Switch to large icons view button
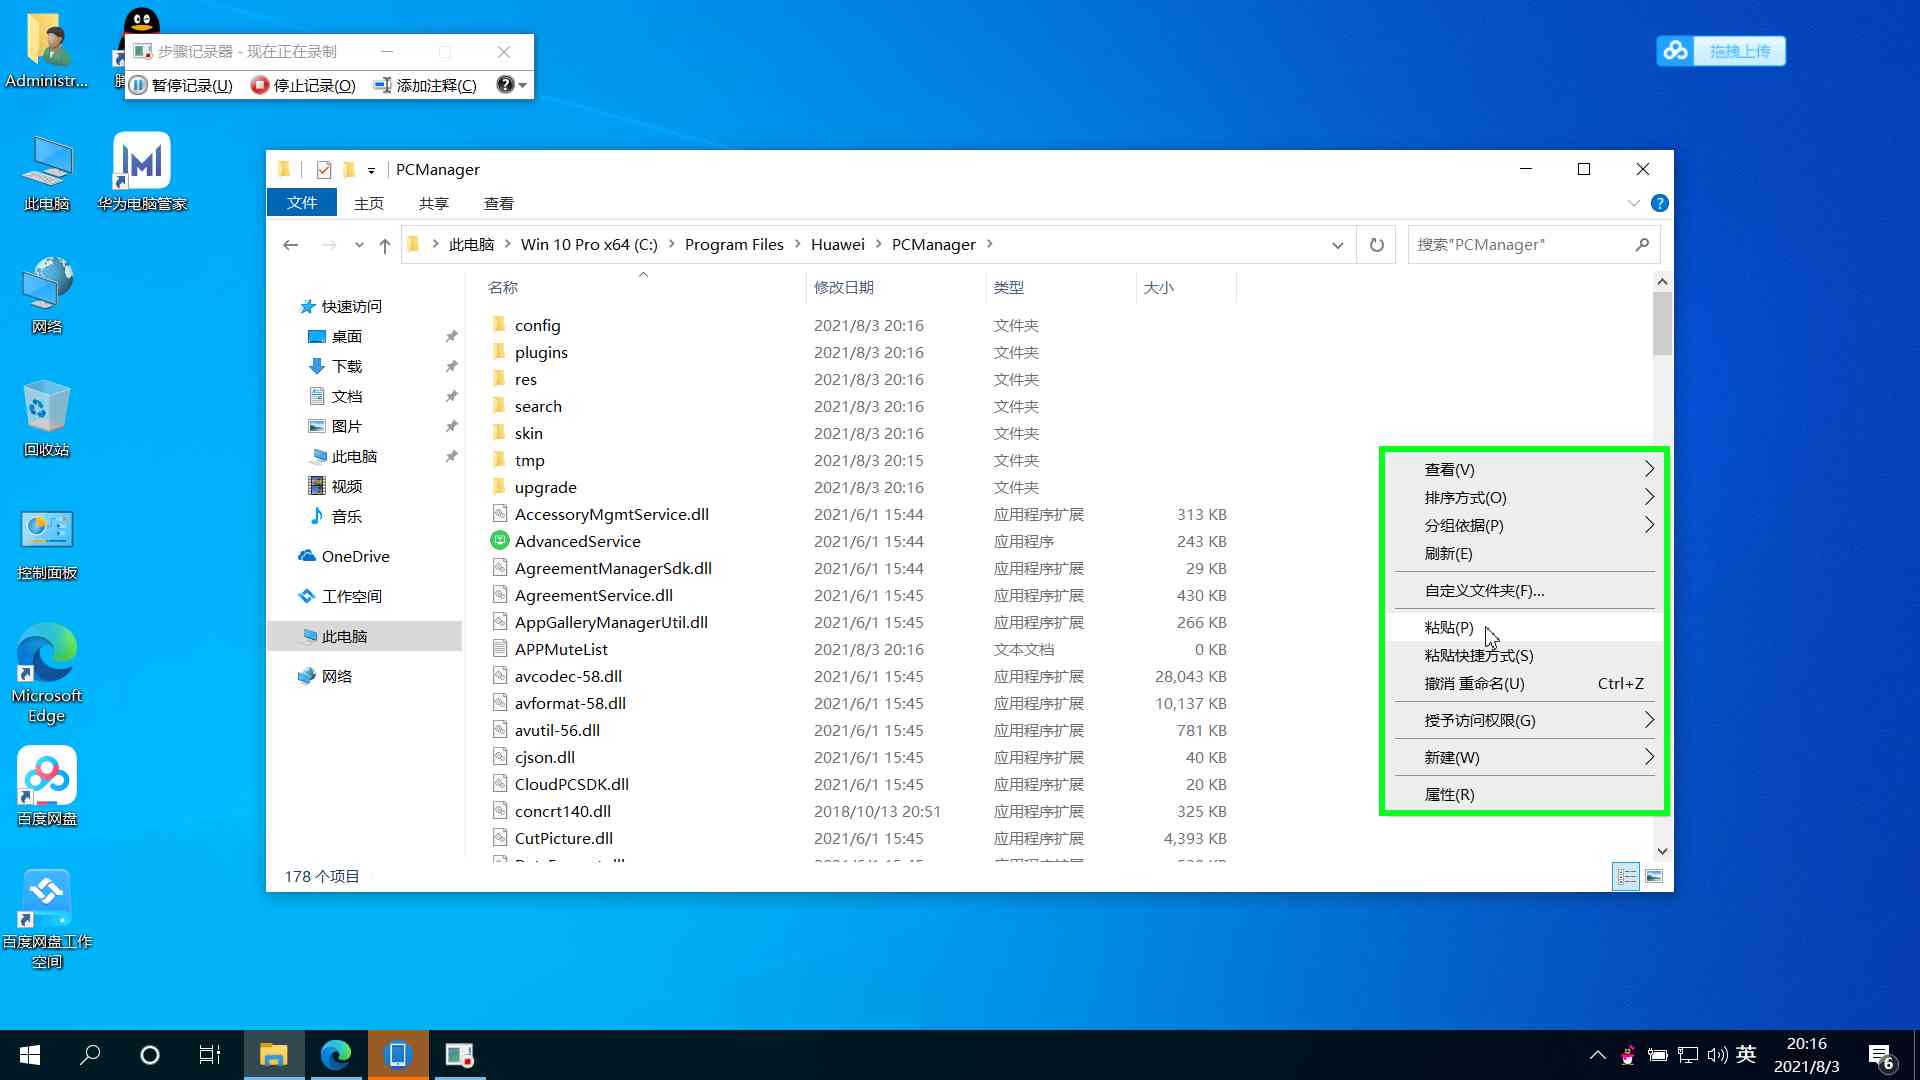The image size is (1920, 1080). [1654, 877]
